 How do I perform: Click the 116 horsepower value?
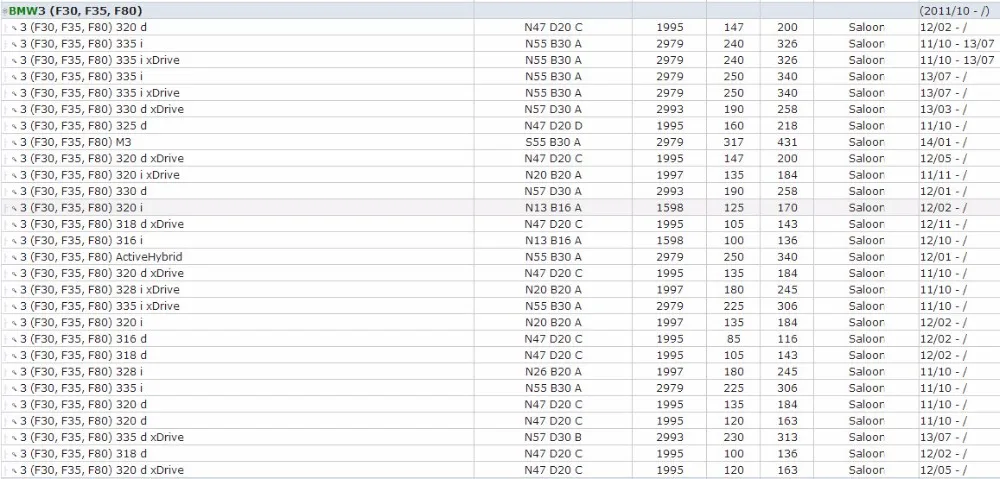tap(787, 339)
